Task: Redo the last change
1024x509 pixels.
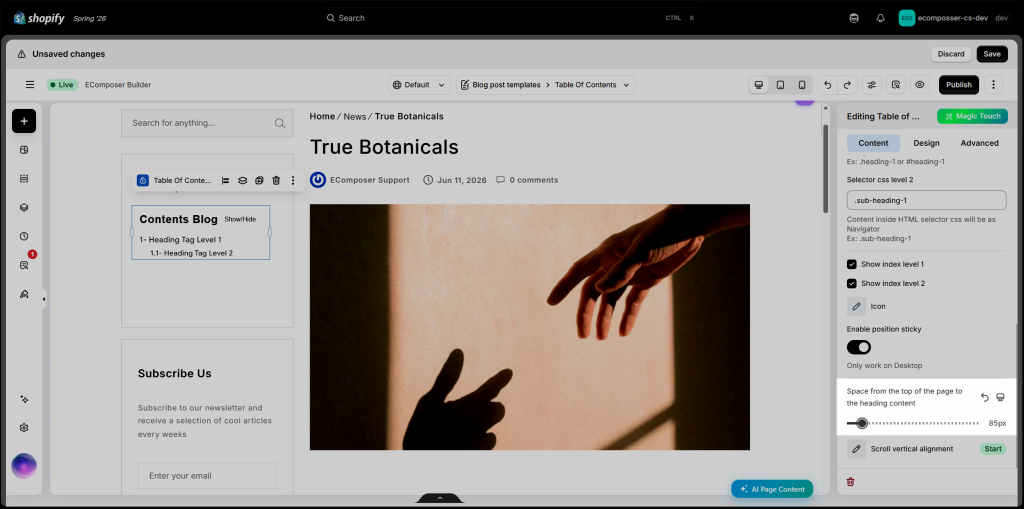Action: (847, 85)
